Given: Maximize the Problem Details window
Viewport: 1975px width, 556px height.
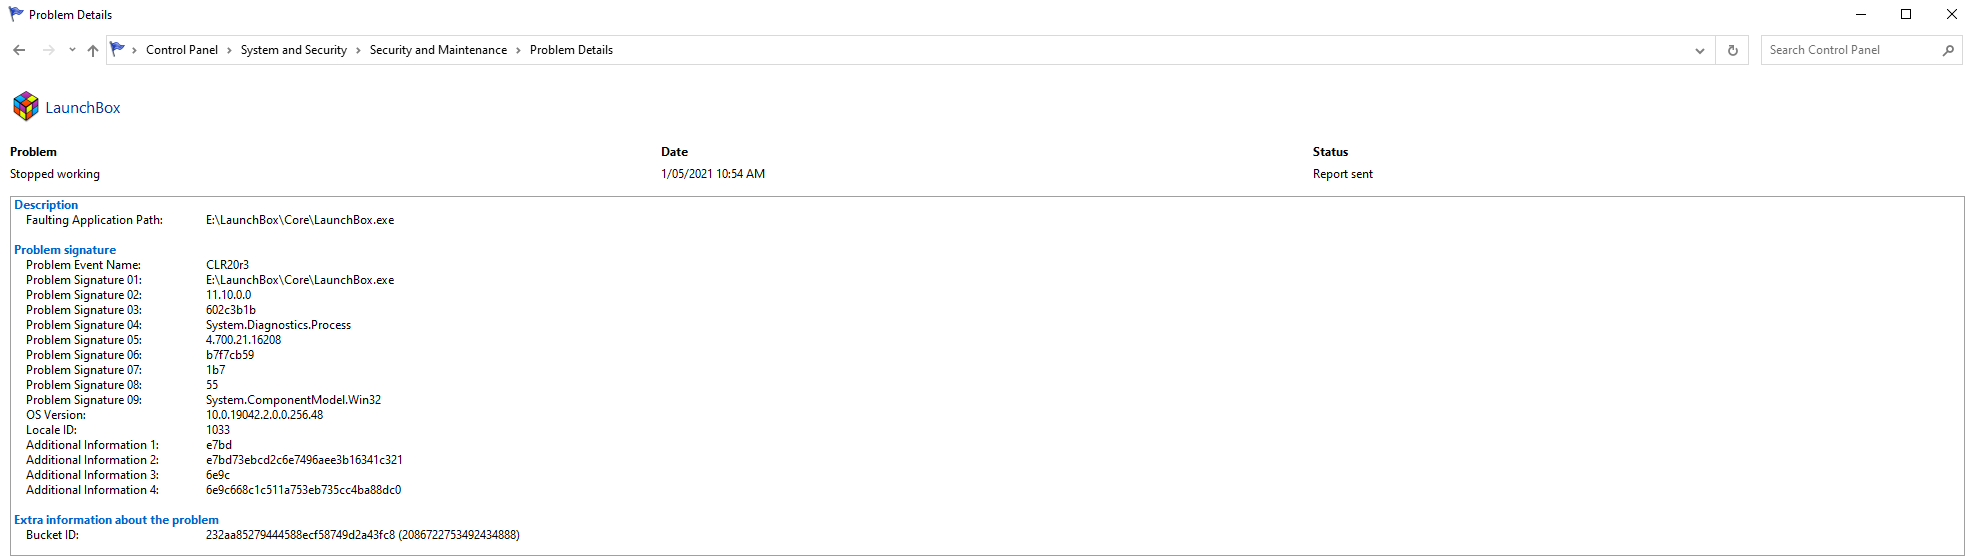Looking at the screenshot, I should pyautogui.click(x=1906, y=14).
